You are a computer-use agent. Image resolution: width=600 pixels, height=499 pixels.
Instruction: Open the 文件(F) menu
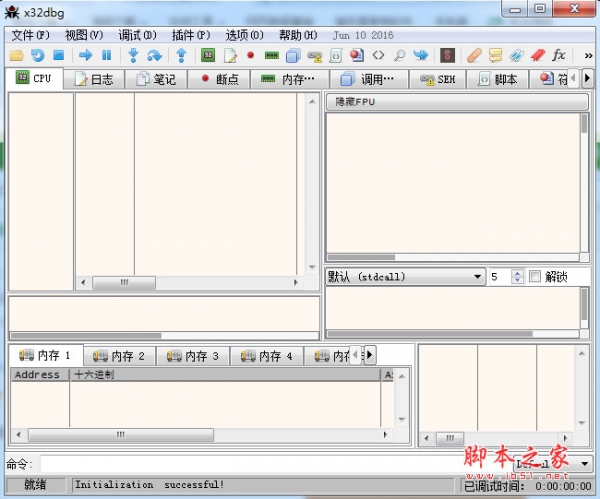[x=30, y=35]
